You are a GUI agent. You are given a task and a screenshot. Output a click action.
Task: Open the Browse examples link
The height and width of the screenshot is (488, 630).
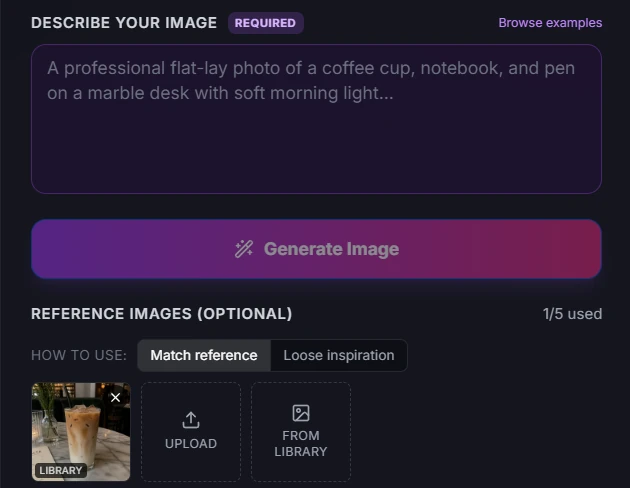tap(550, 23)
